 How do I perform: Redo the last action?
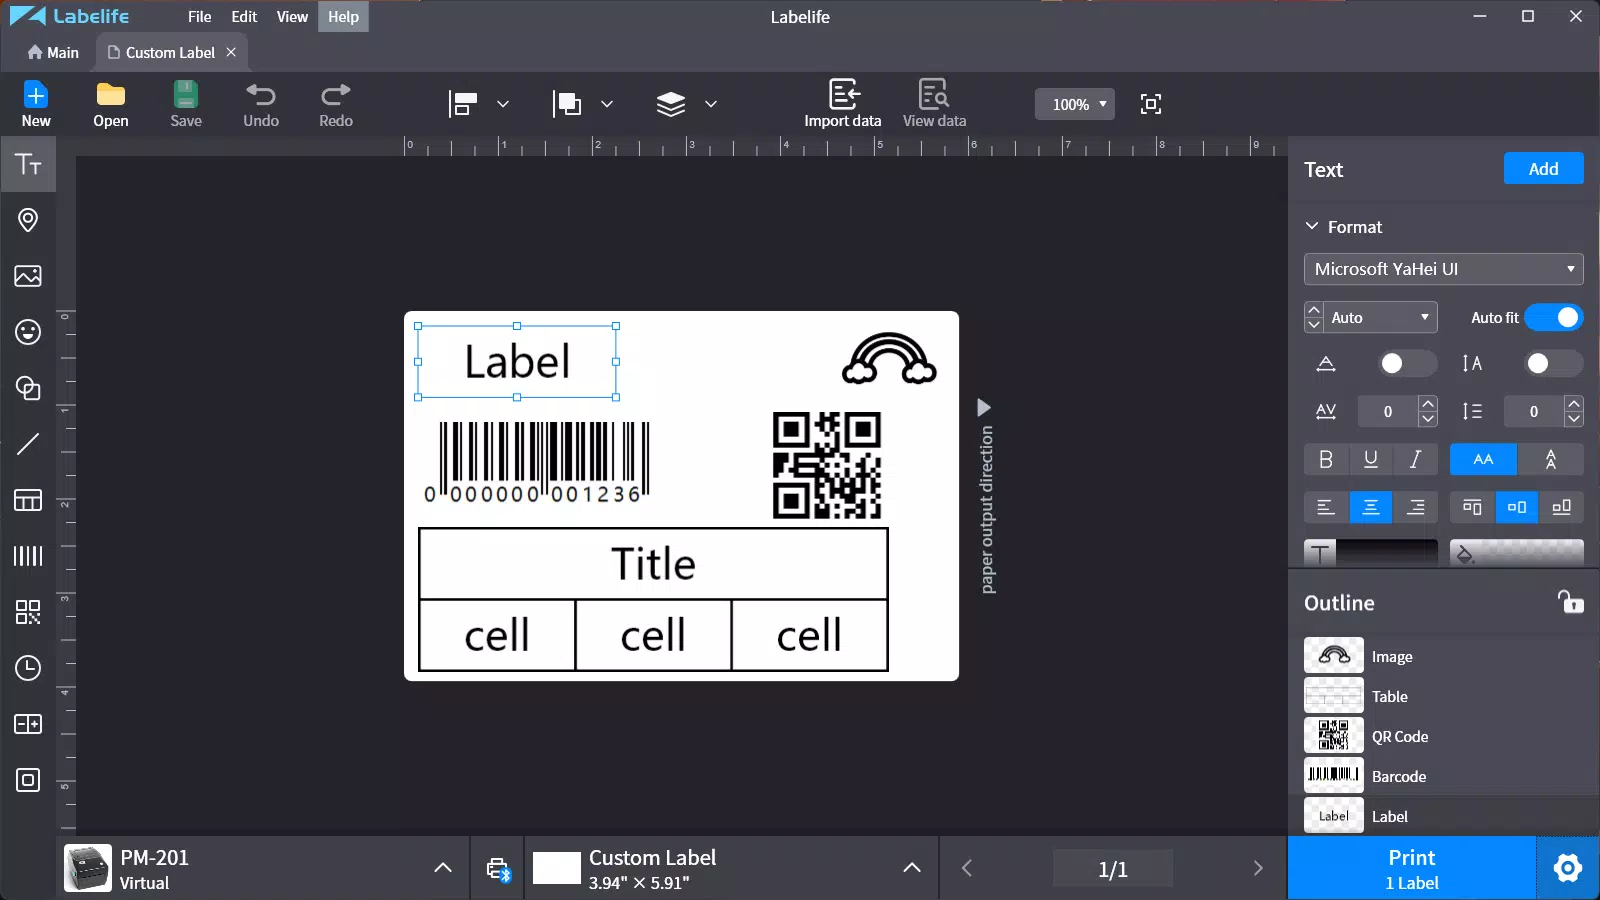336,104
